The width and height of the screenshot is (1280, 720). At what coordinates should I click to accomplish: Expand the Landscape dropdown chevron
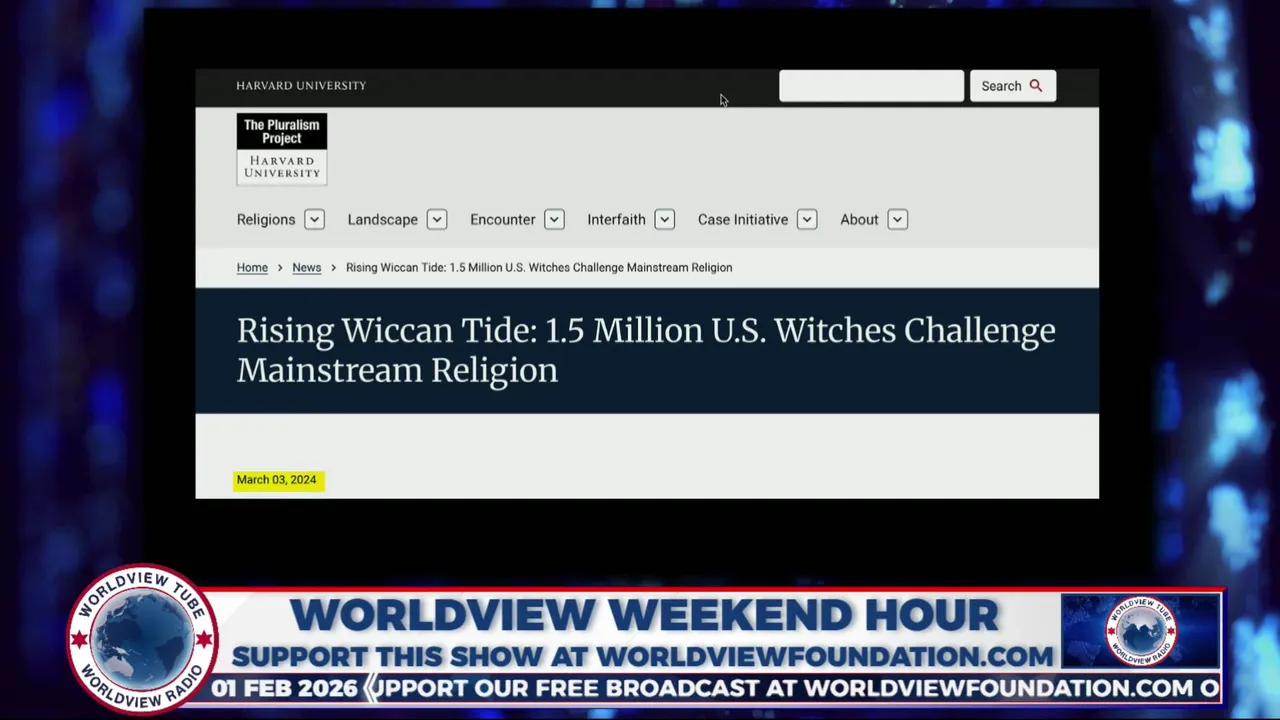[x=436, y=219]
